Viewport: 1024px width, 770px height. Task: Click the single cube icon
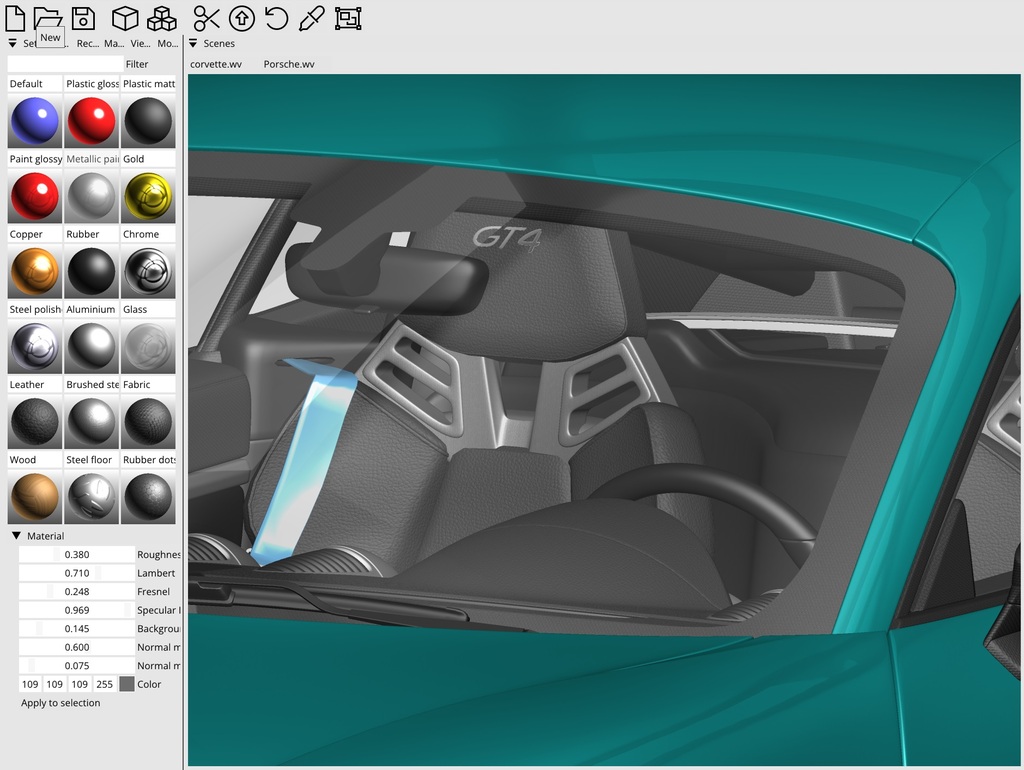125,18
